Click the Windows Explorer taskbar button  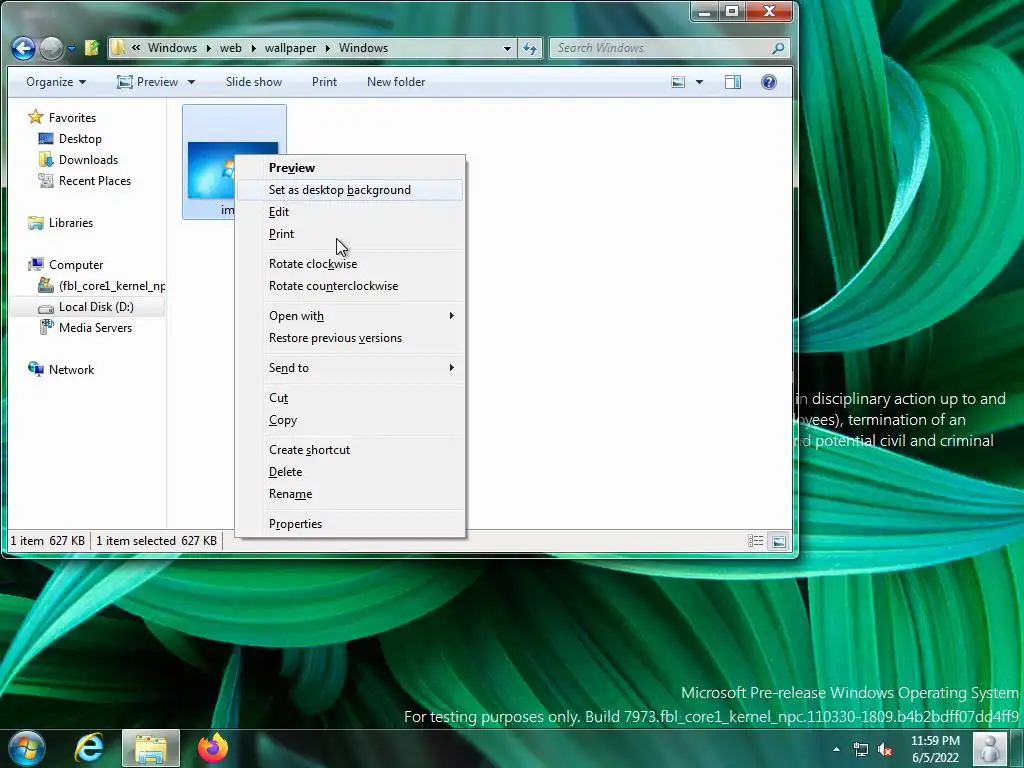151,748
